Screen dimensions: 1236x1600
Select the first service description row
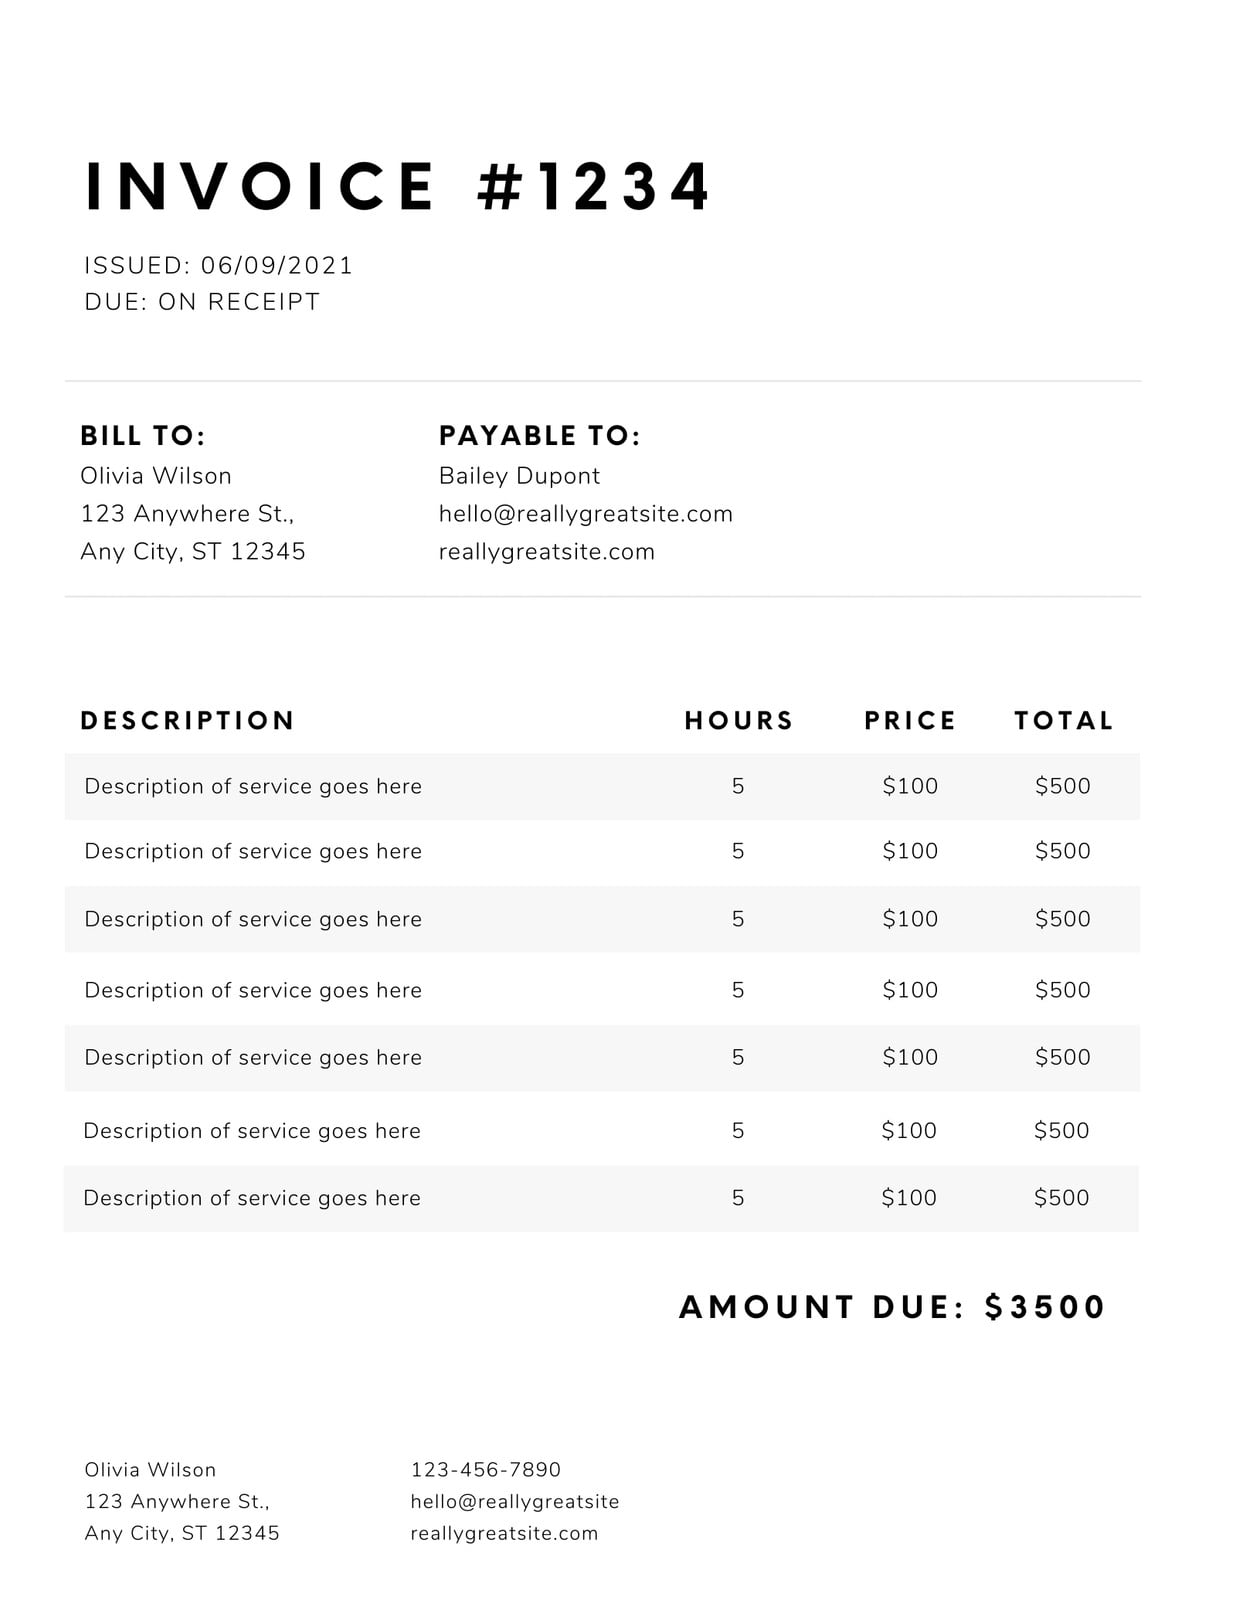click(x=602, y=786)
